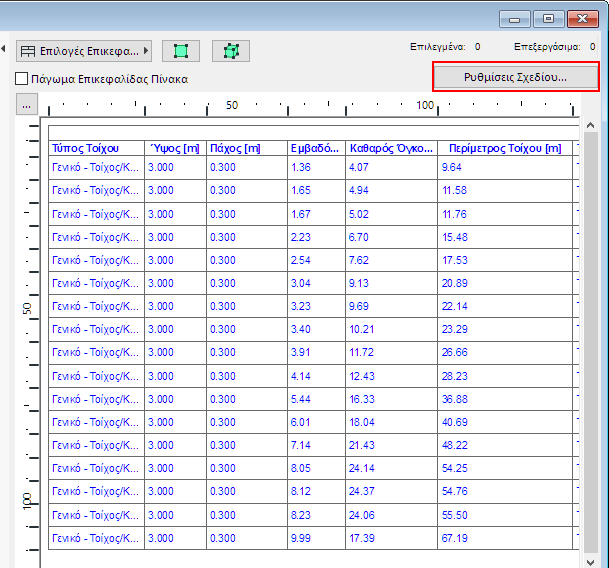Screen dimensions: 609x568
Task: Select cell with area value 1.36
Action: point(314,167)
